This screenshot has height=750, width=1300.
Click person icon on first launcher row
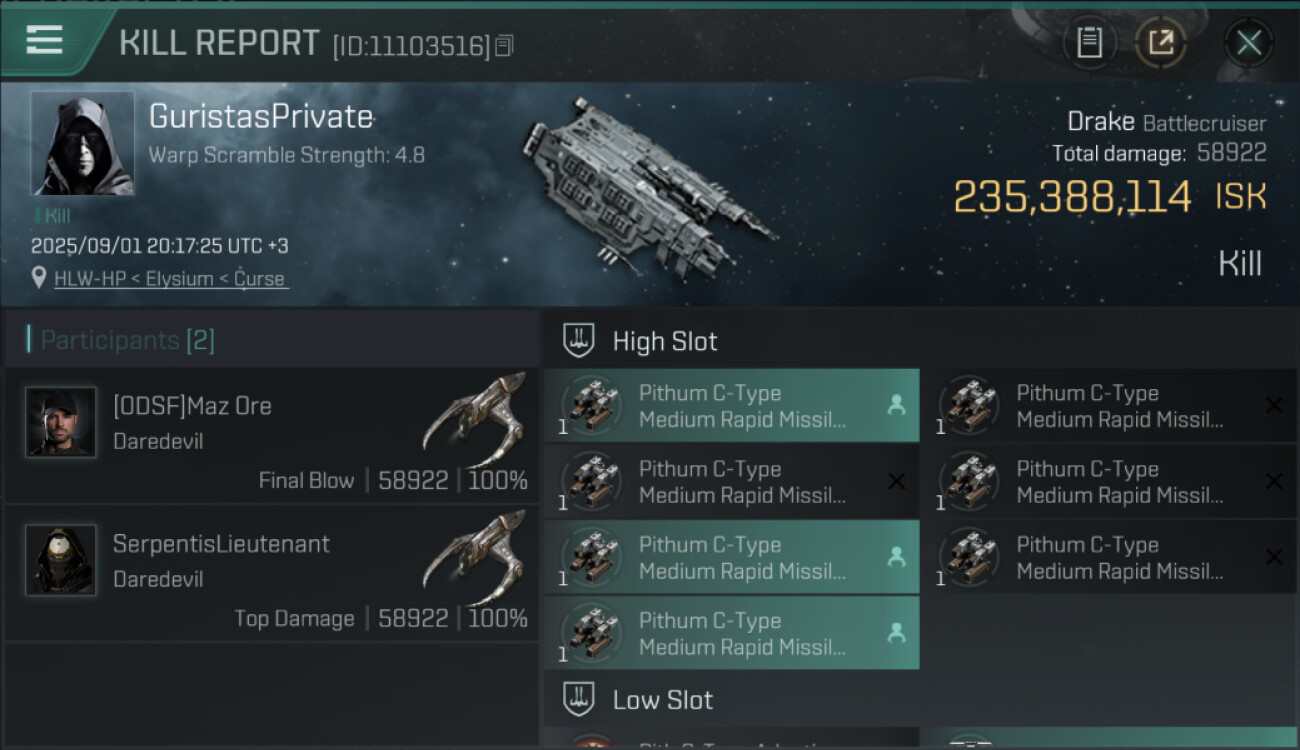896,405
